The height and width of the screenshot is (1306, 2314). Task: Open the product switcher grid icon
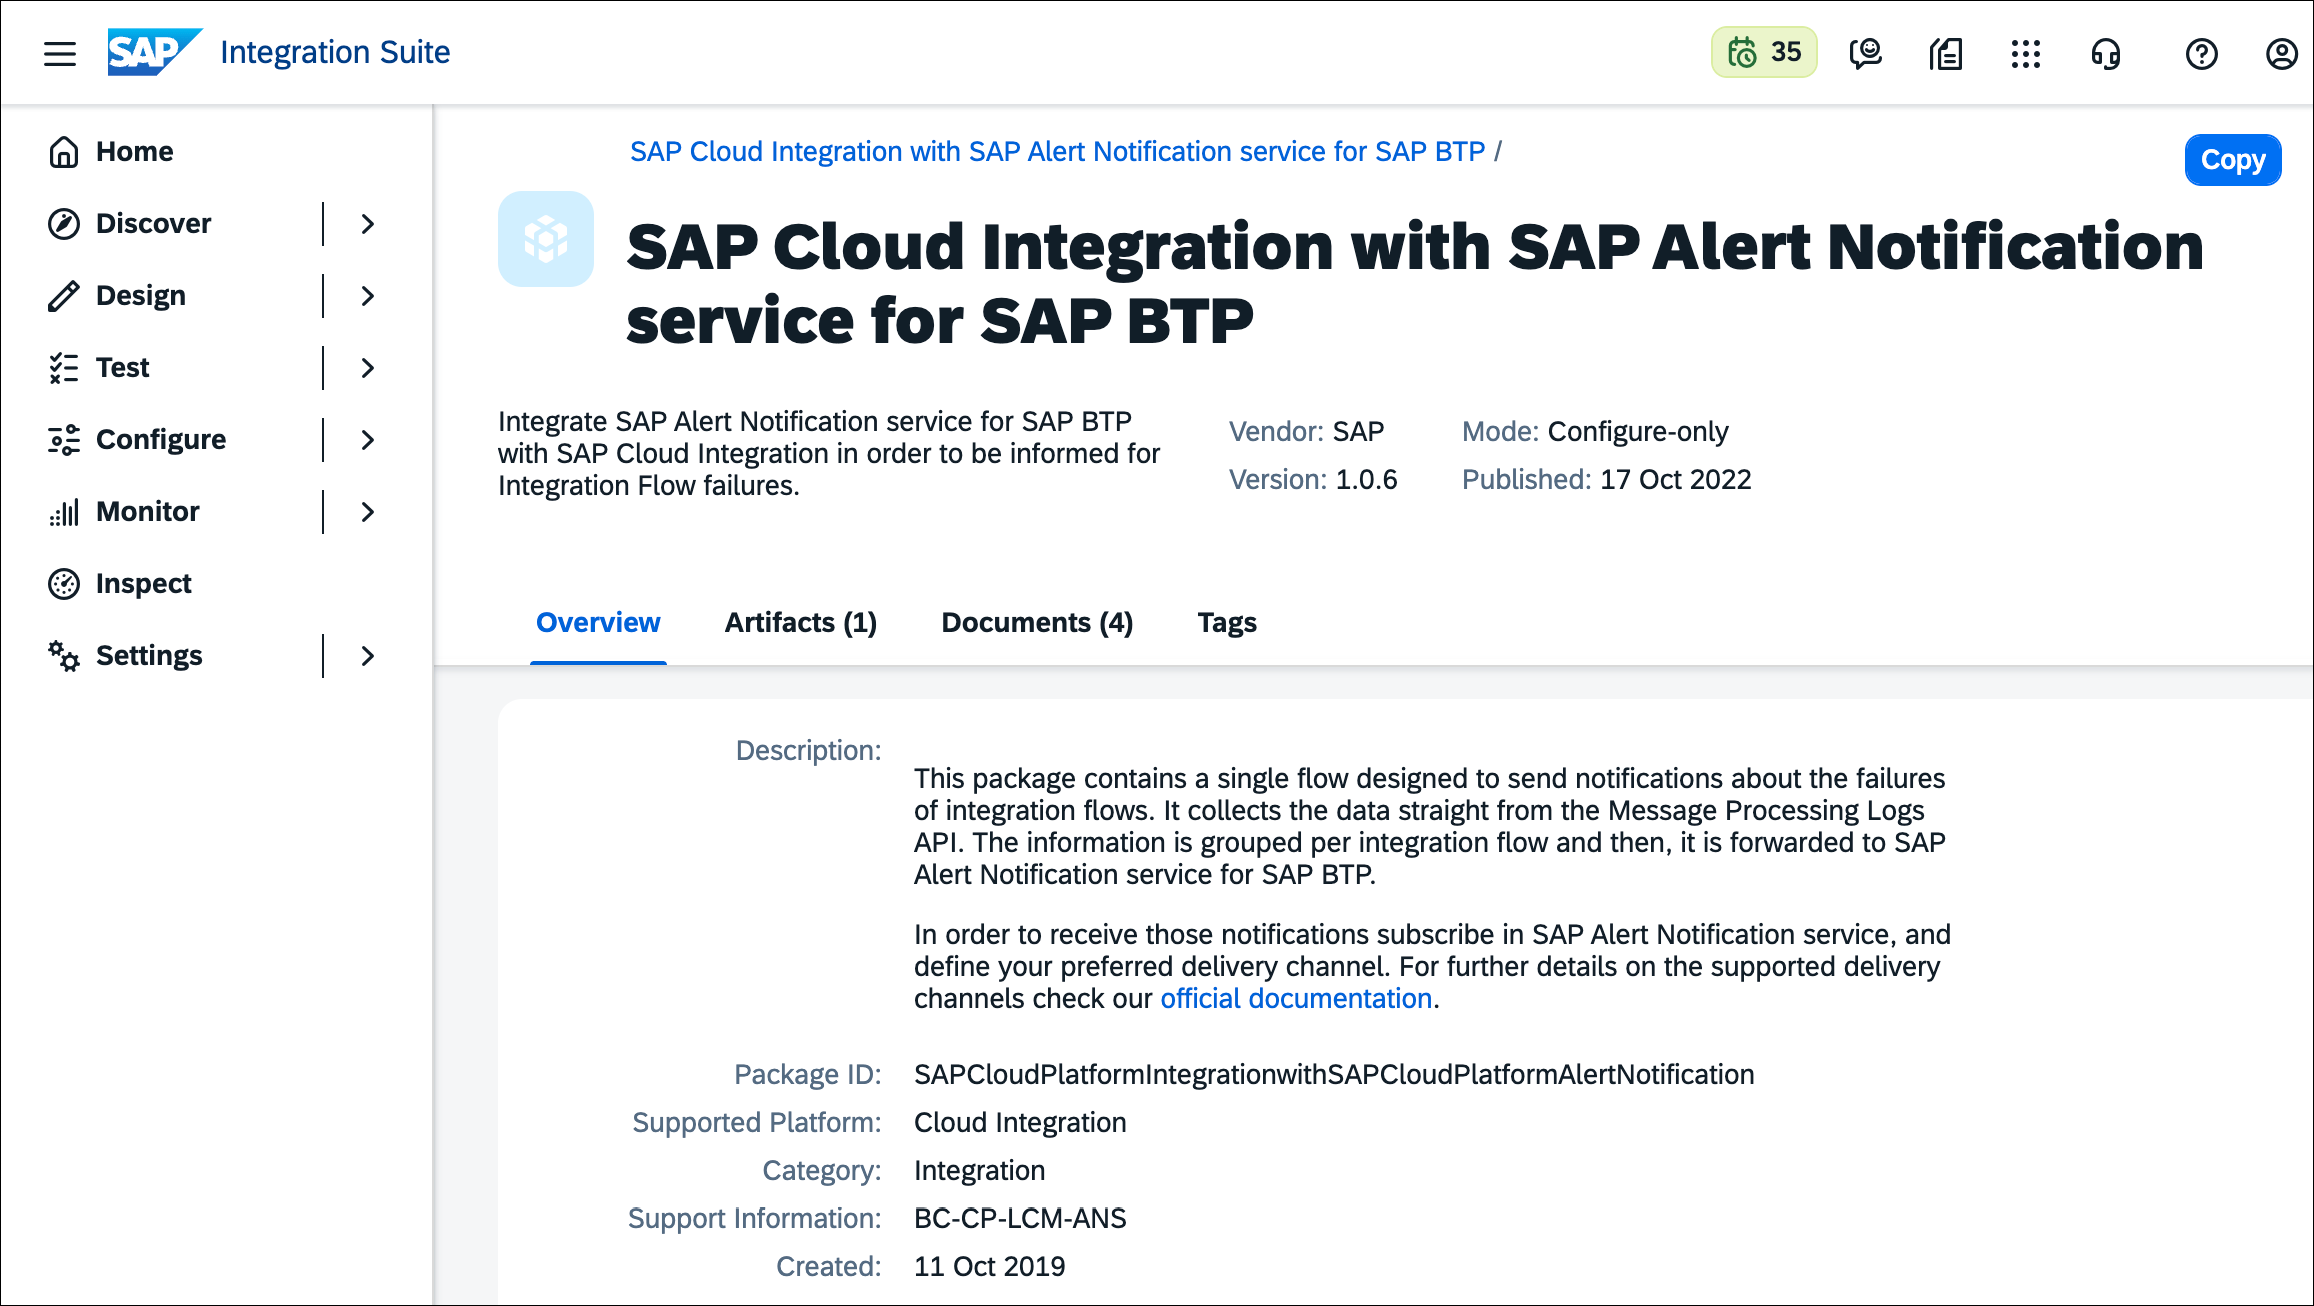(x=2025, y=53)
